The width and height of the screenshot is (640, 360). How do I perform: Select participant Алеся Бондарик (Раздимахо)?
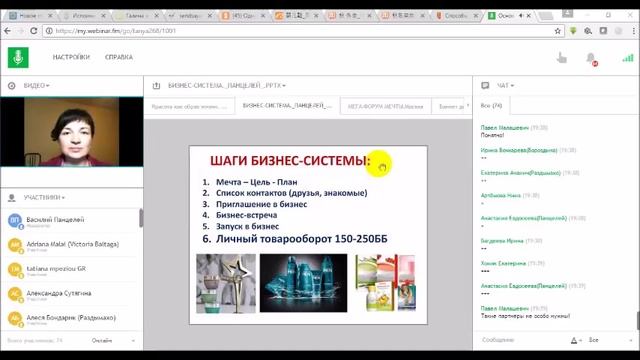click(x=70, y=319)
